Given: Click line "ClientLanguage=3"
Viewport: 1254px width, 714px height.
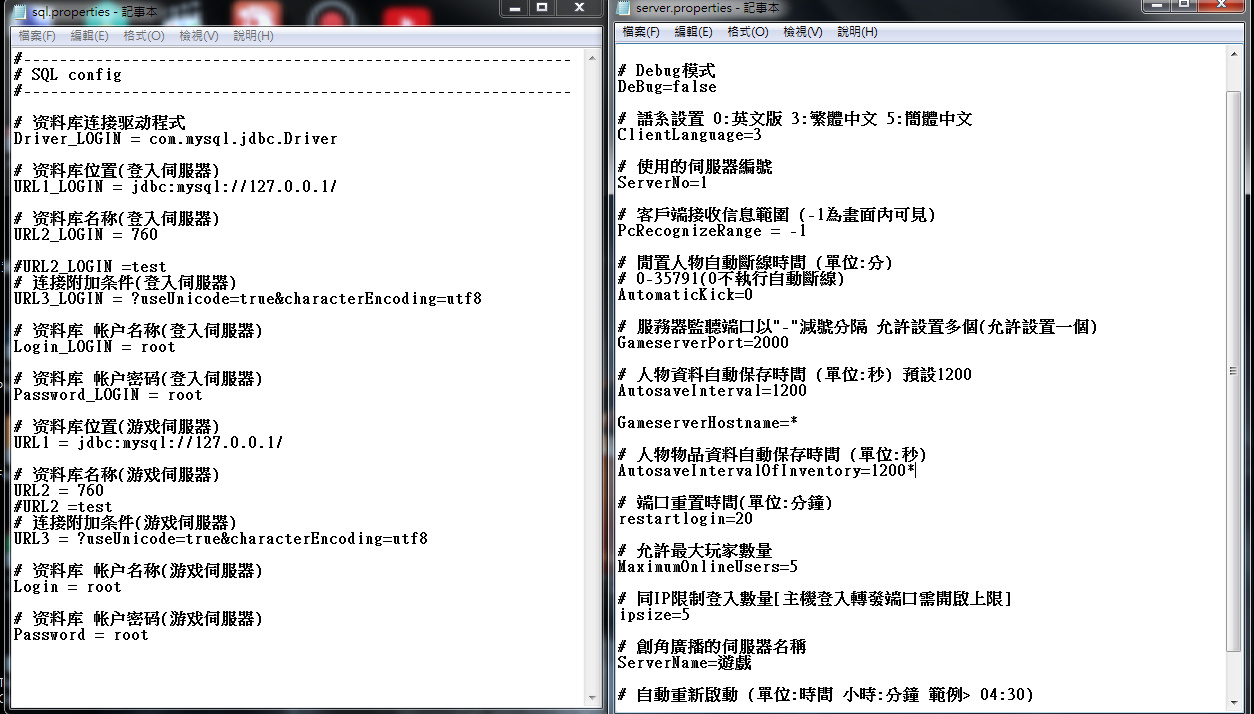Looking at the screenshot, I should (x=690, y=135).
